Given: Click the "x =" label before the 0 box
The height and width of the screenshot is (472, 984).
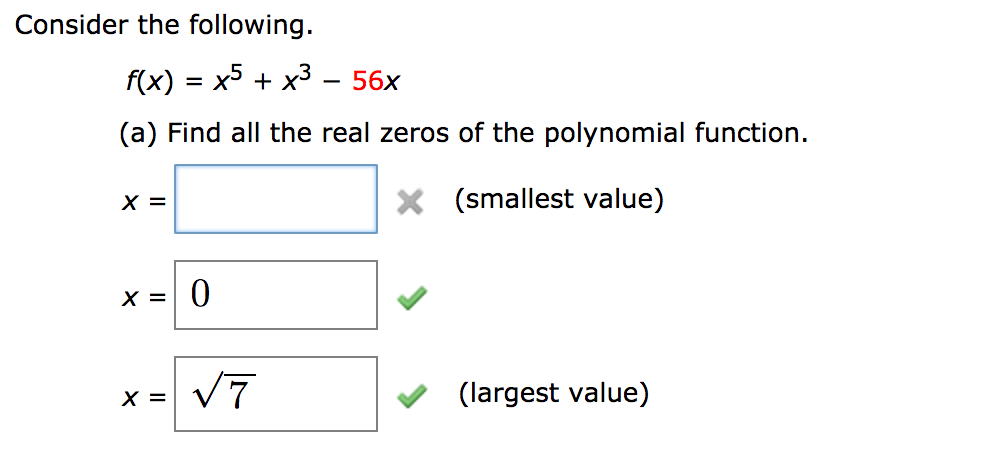Looking at the screenshot, I should pos(144,299).
